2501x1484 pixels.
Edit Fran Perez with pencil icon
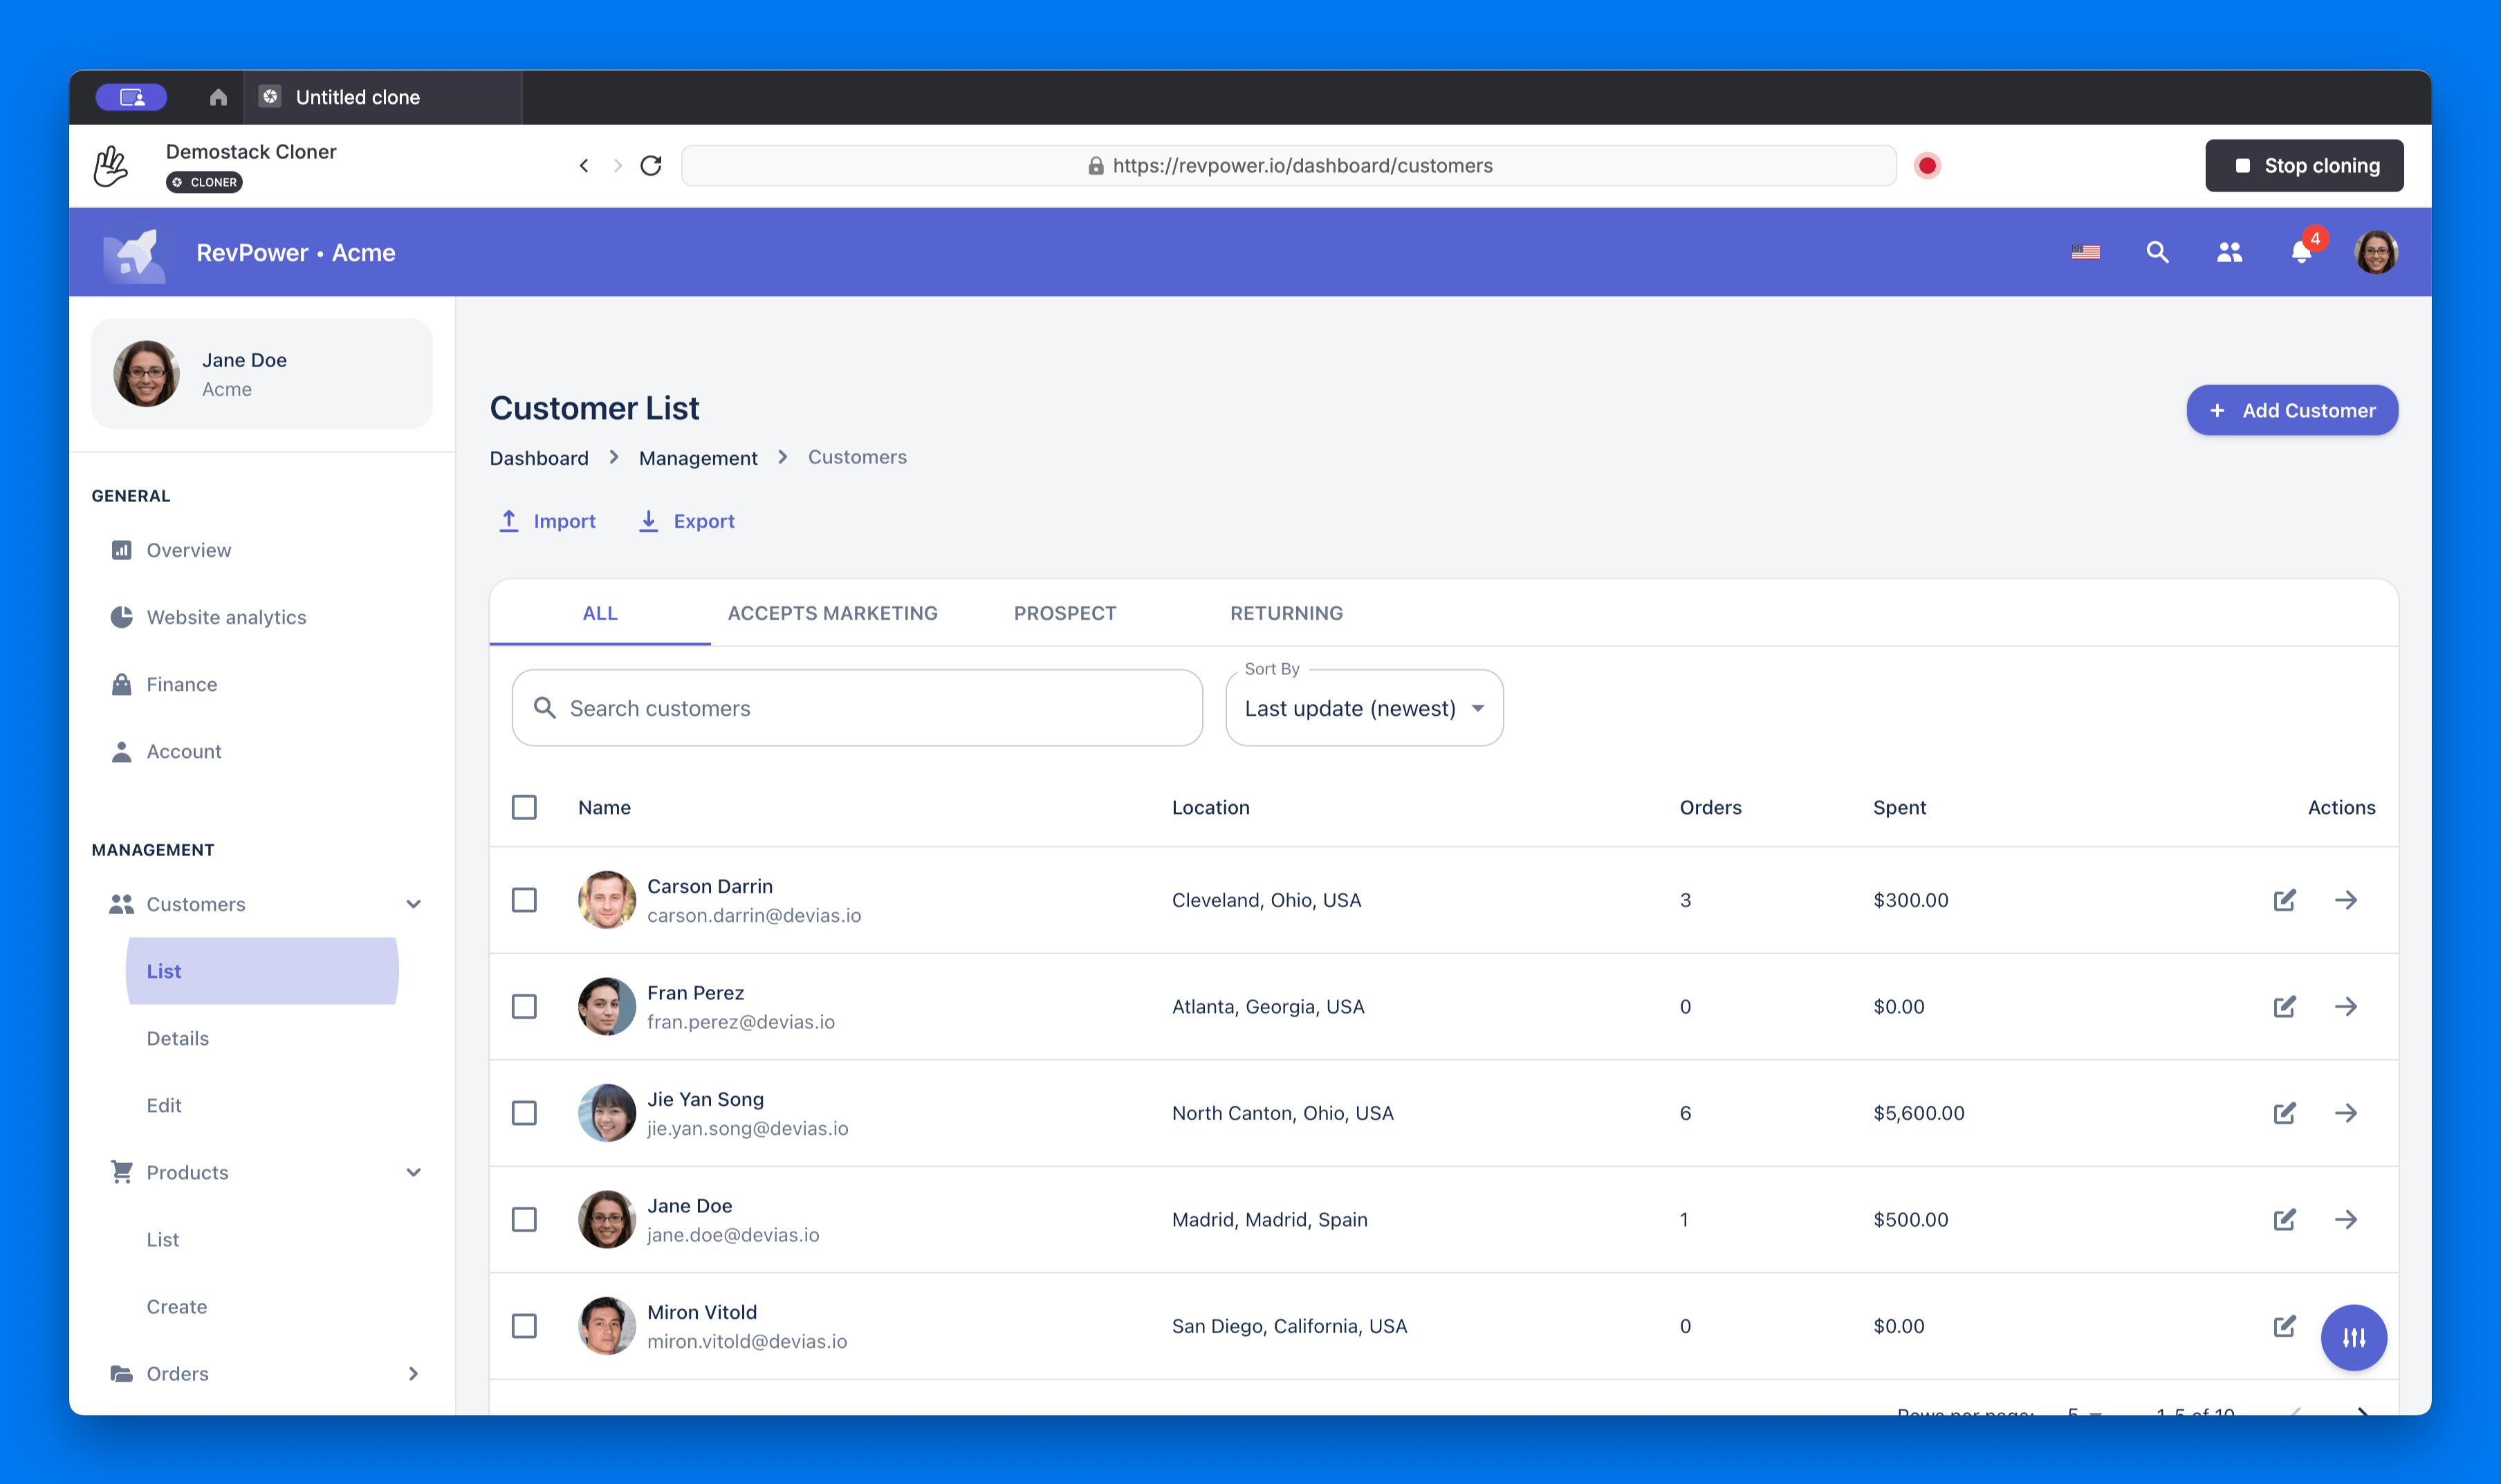coord(2284,1006)
